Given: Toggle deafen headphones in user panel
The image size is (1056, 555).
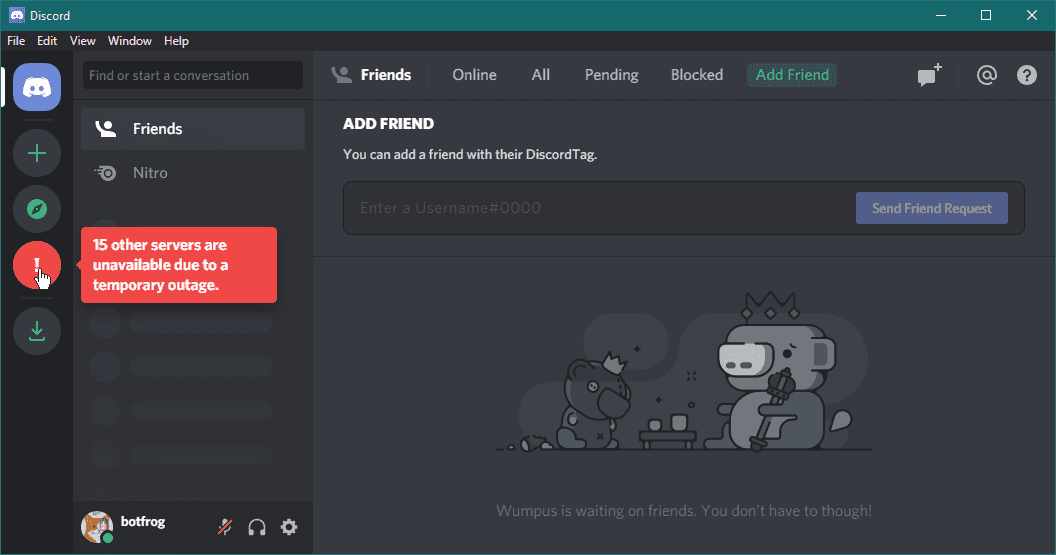Looking at the screenshot, I should [257, 527].
